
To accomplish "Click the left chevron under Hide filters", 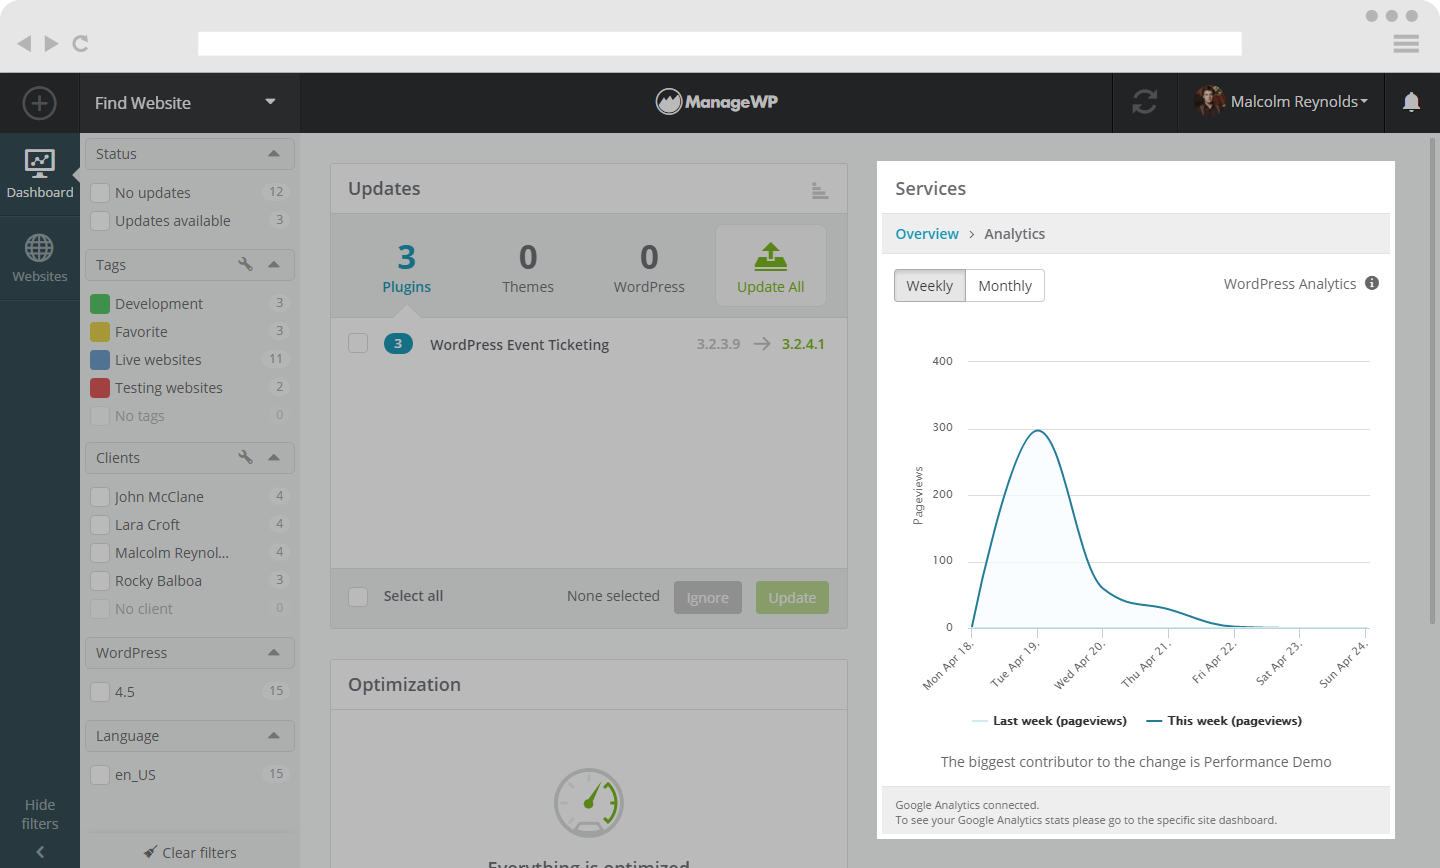I will click(40, 852).
